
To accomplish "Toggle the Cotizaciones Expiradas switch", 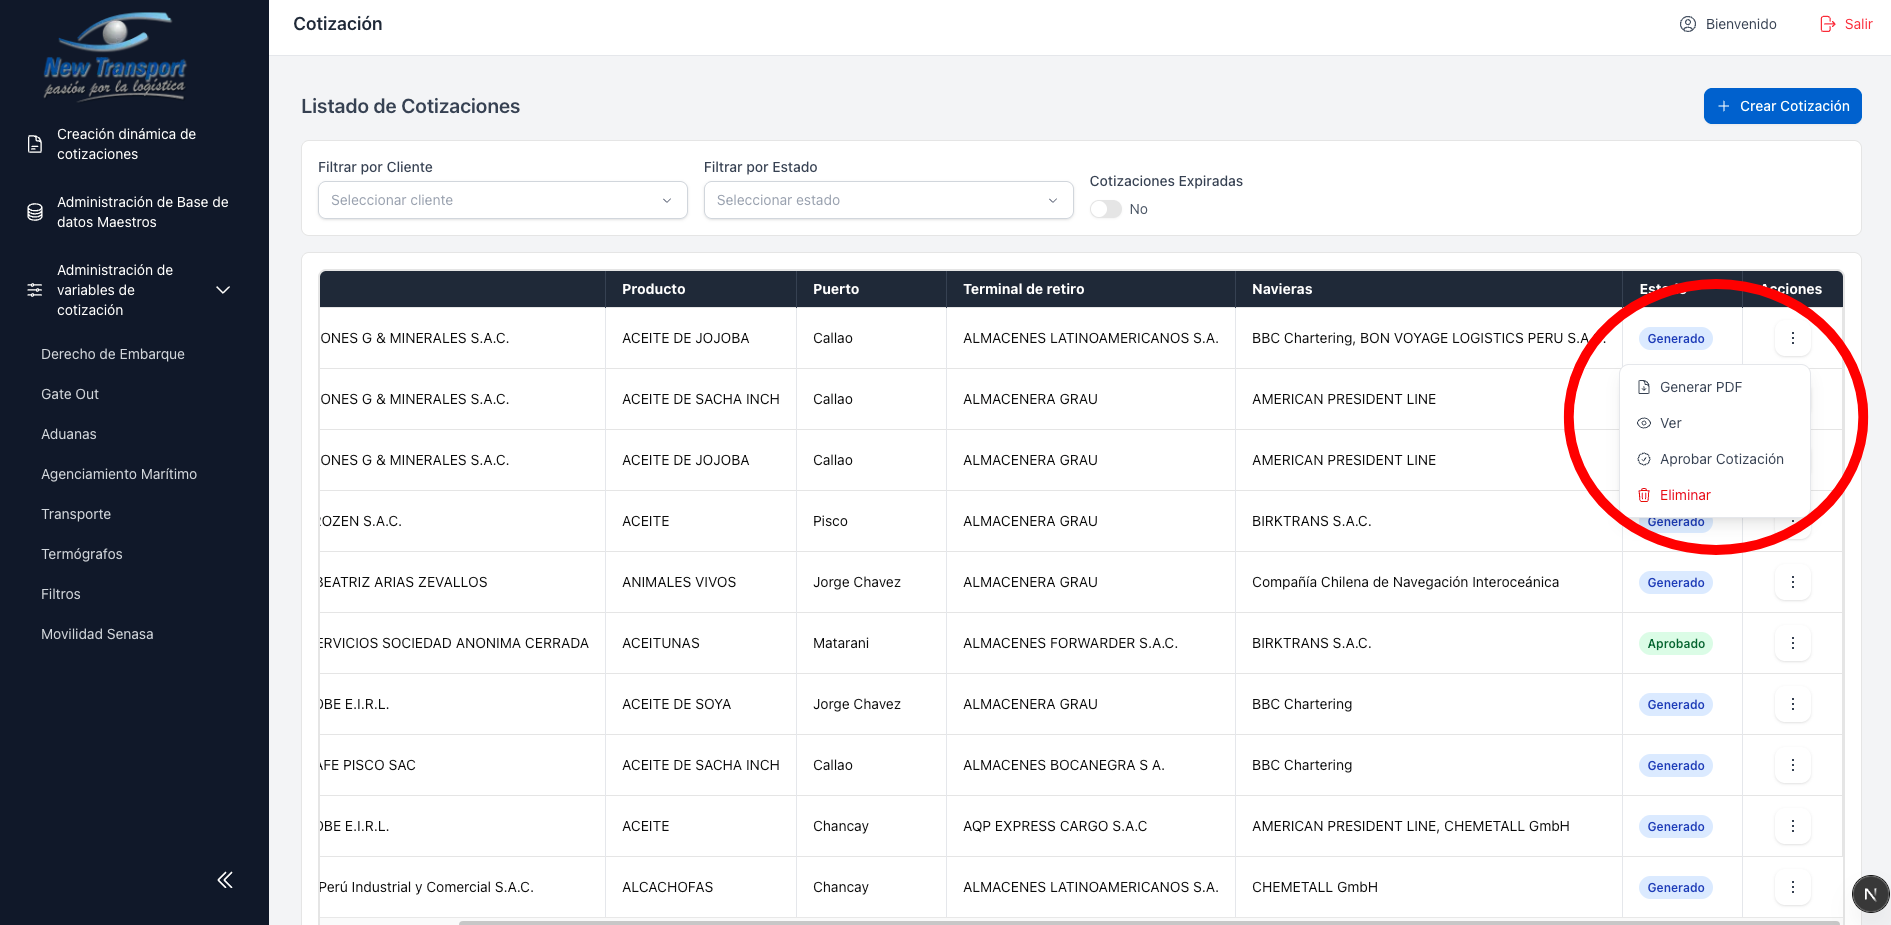I will tap(1106, 209).
